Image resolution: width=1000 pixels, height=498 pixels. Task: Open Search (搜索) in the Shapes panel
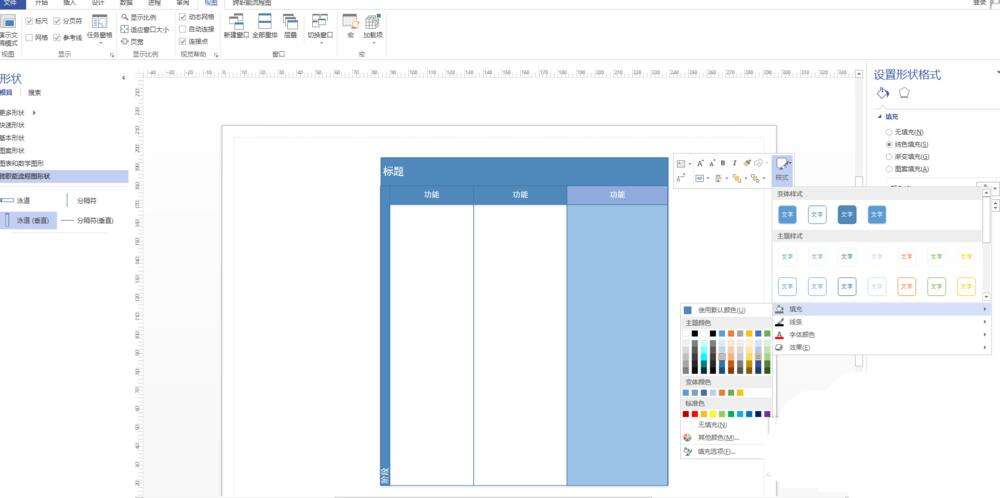[34, 93]
